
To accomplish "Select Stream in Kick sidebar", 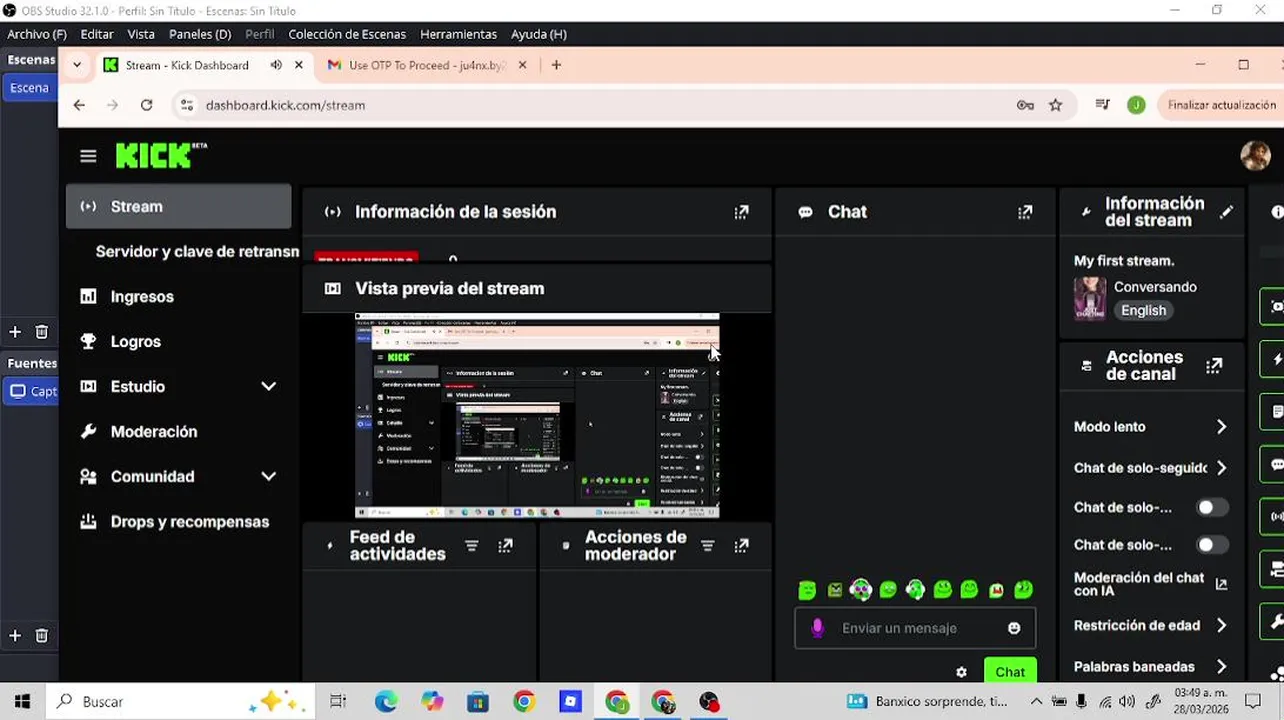I will click(179, 207).
